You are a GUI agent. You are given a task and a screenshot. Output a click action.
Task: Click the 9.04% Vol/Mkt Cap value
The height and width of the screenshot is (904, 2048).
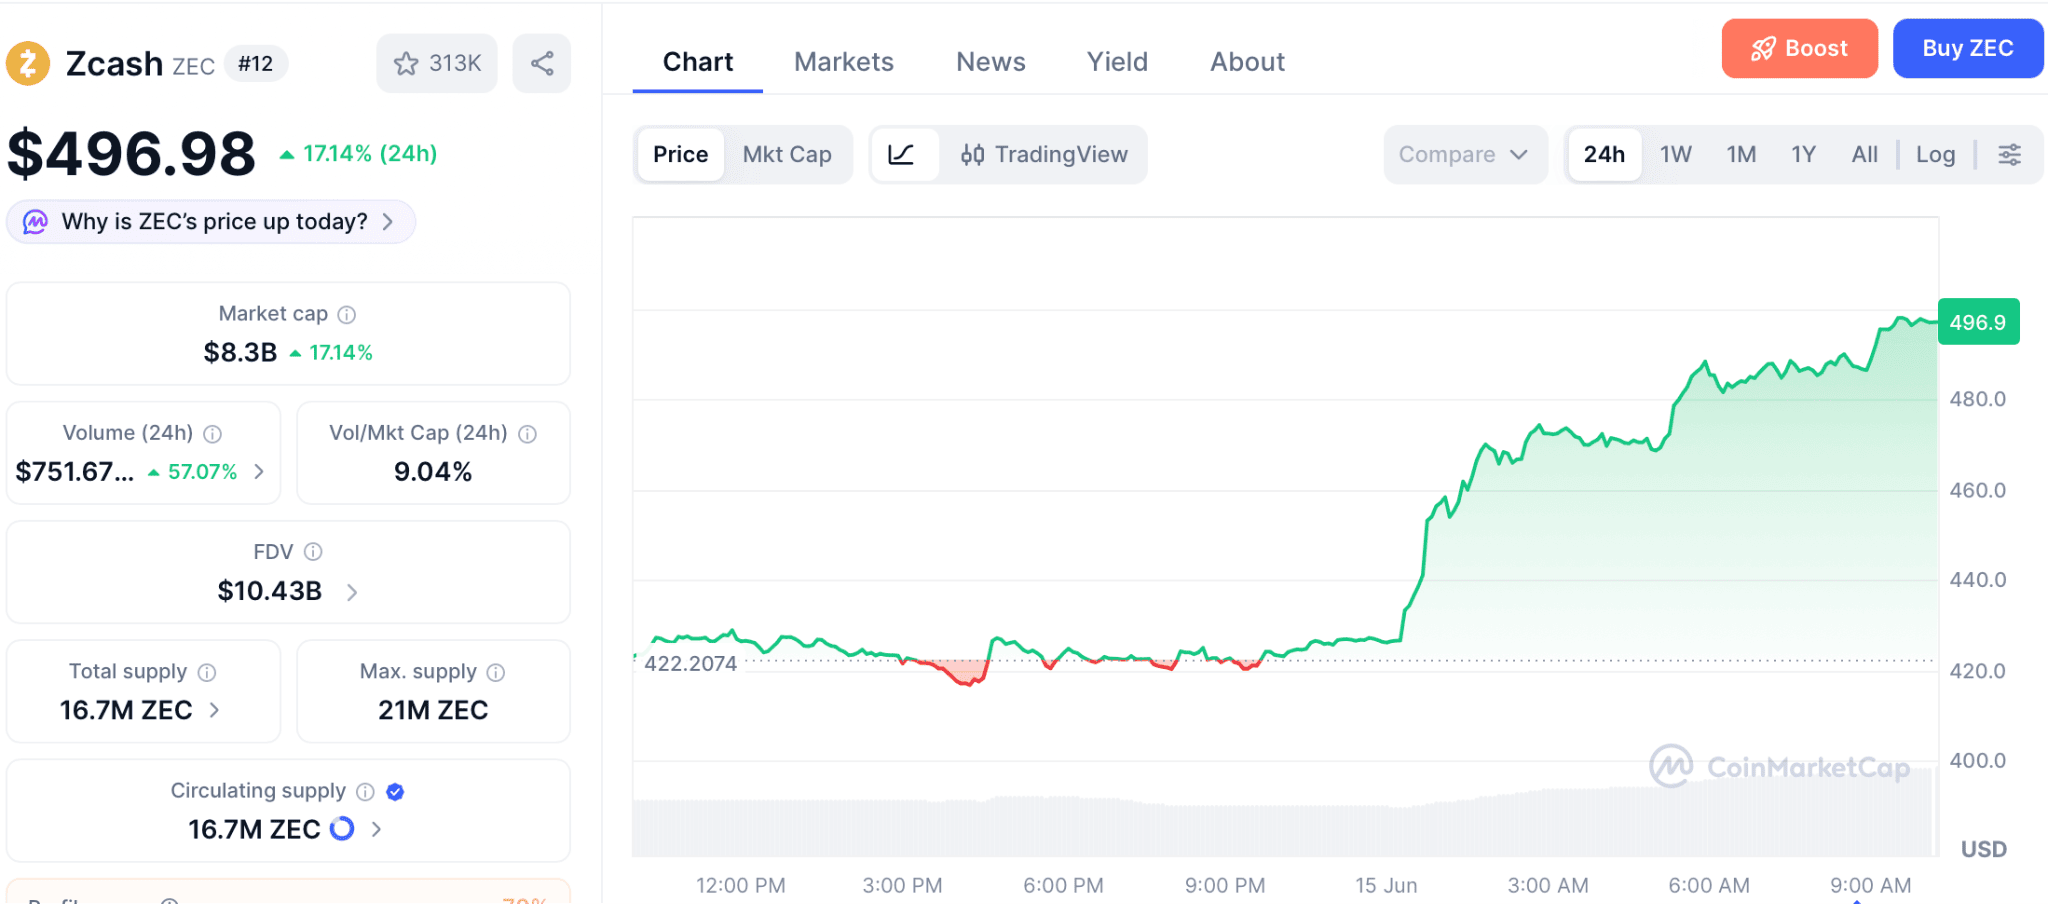click(x=433, y=472)
